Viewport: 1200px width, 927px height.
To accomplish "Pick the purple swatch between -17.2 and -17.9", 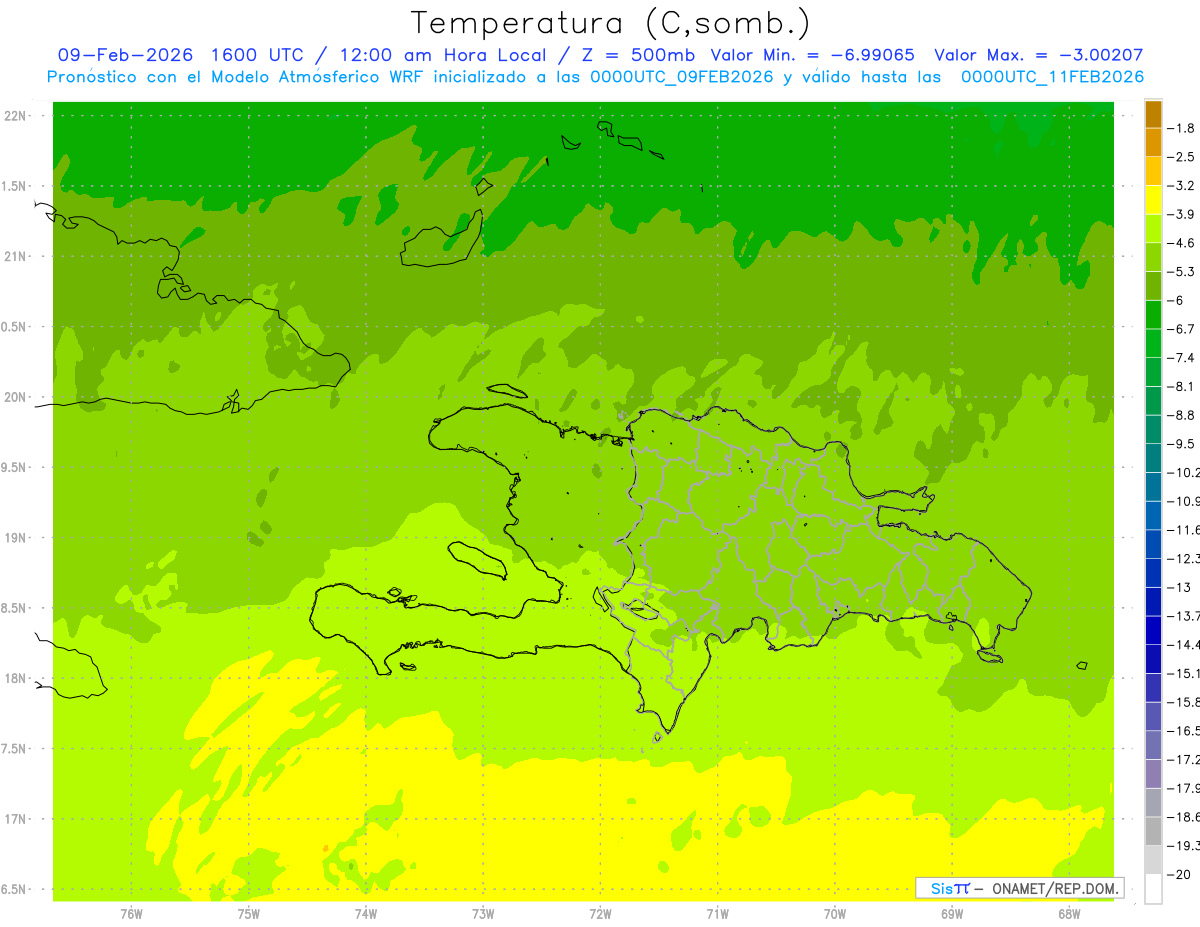I will click(x=1153, y=774).
